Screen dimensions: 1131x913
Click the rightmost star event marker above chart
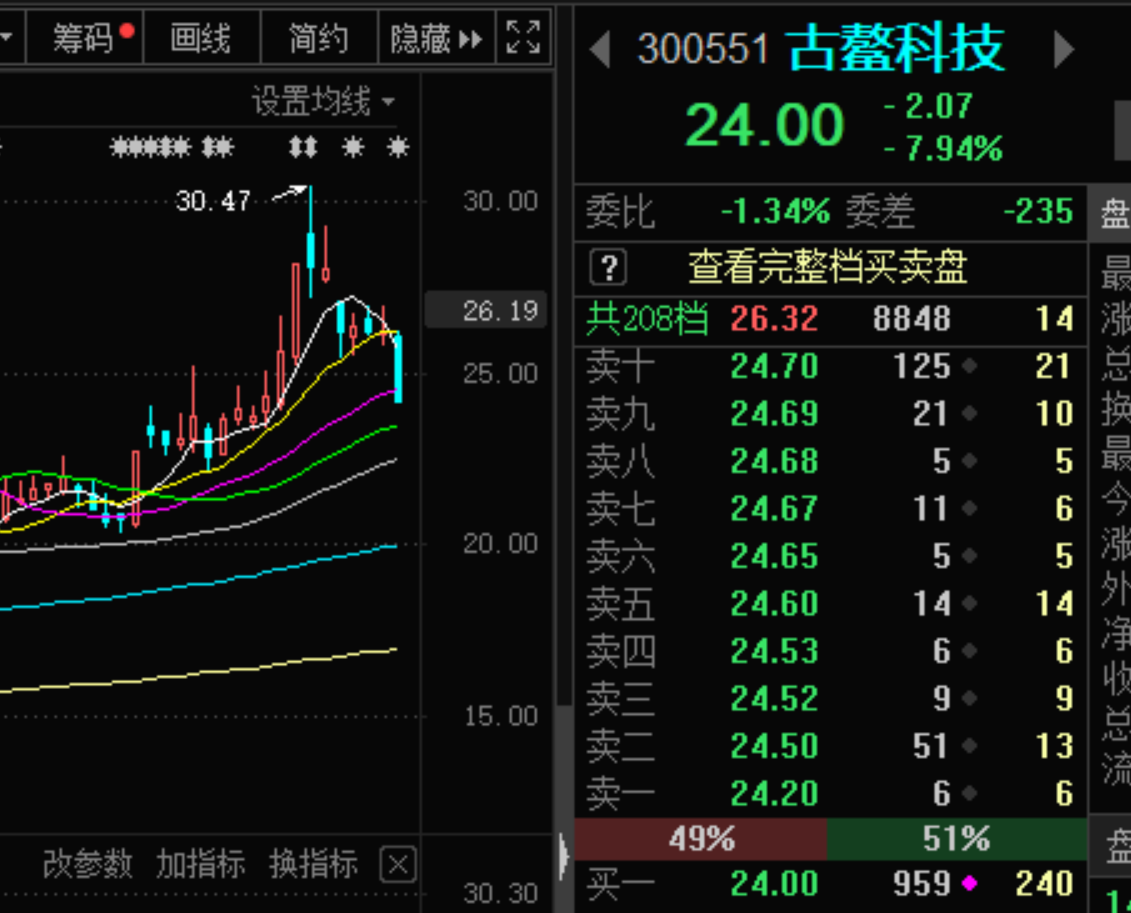[x=397, y=147]
